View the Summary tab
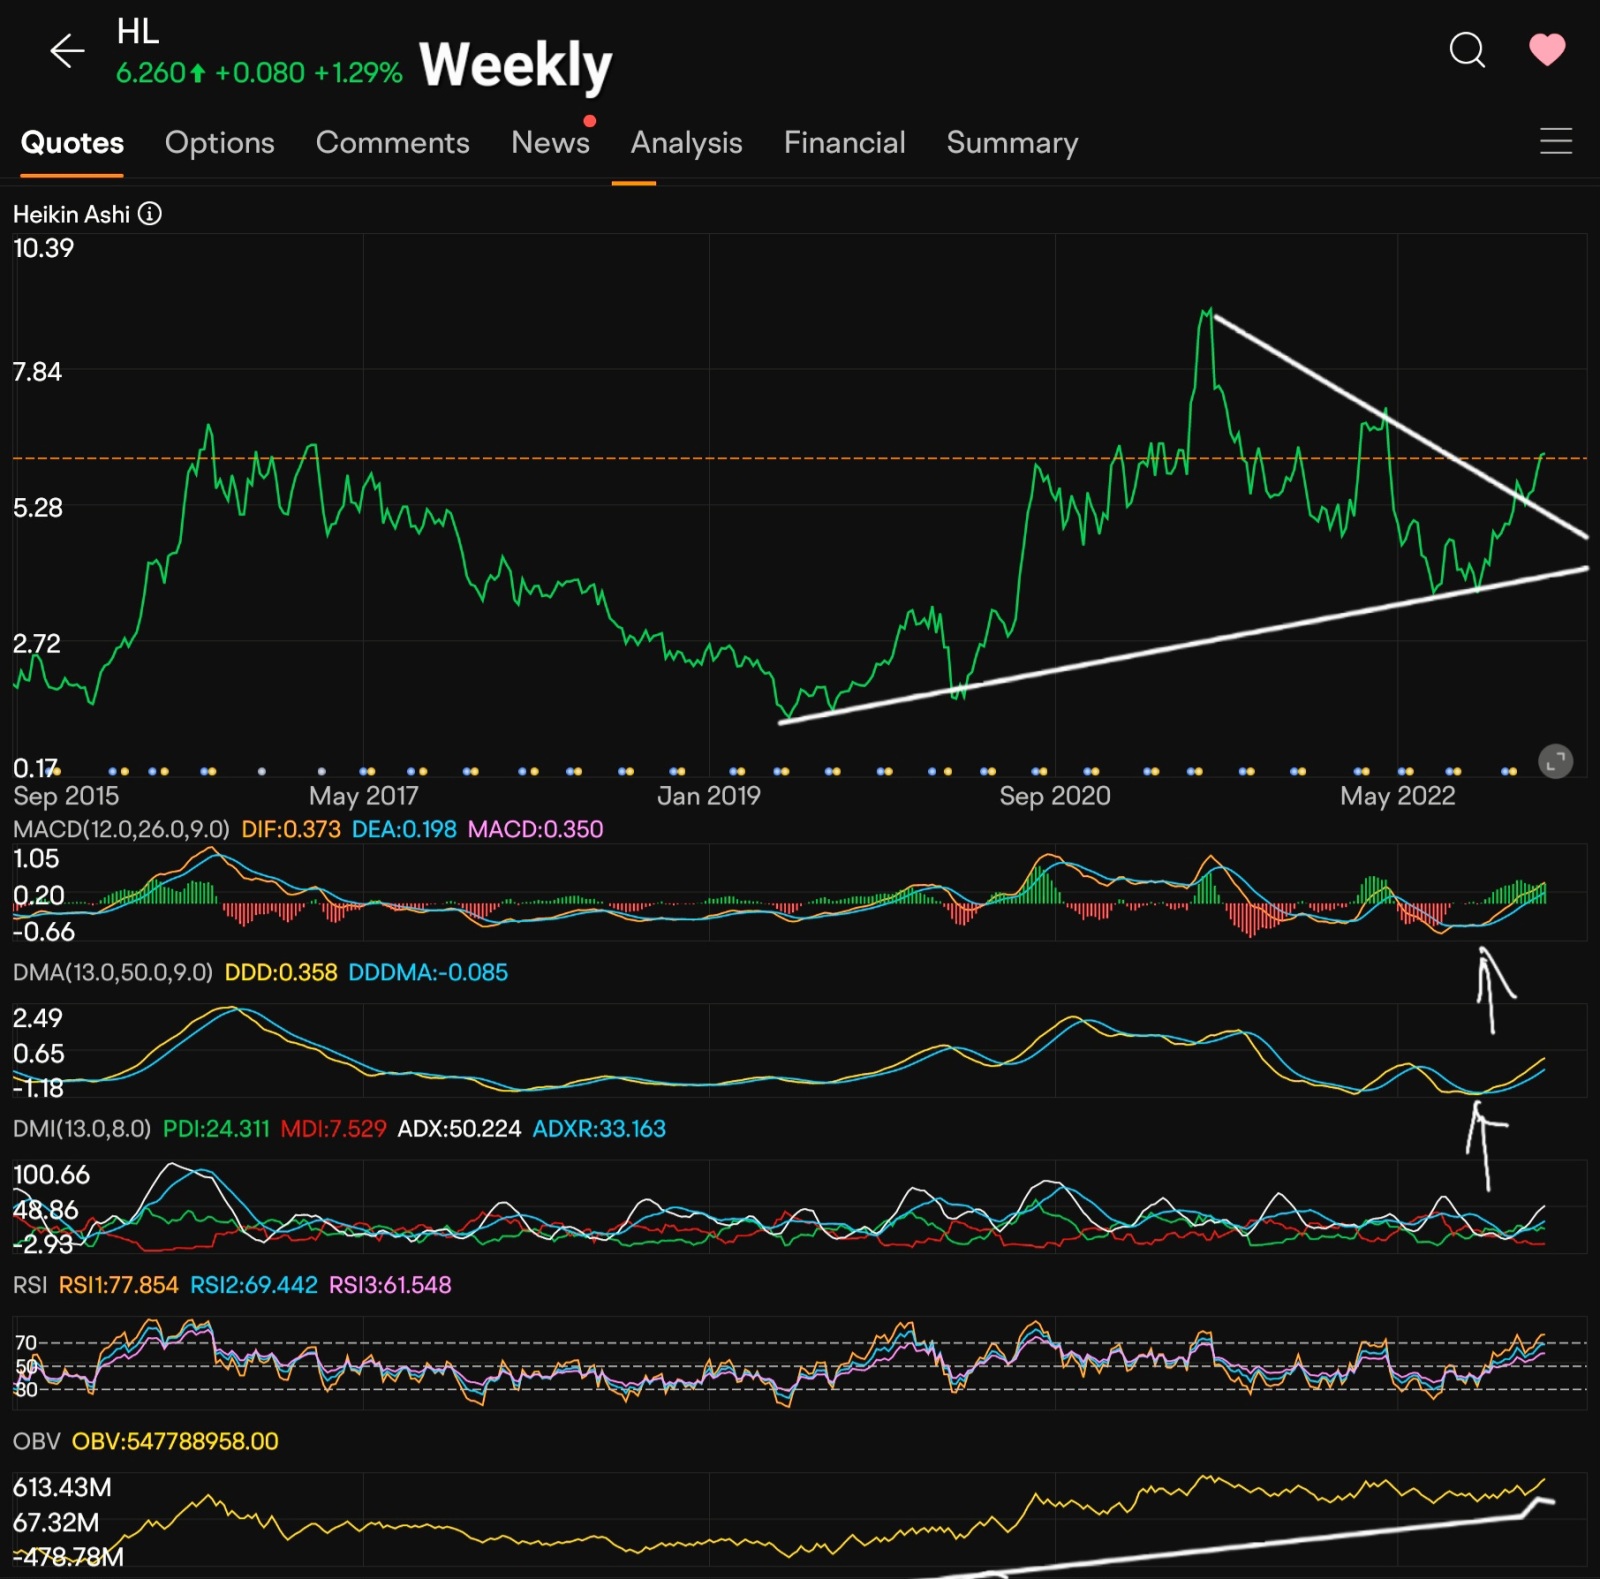Image resolution: width=1600 pixels, height=1579 pixels. tap(1012, 143)
